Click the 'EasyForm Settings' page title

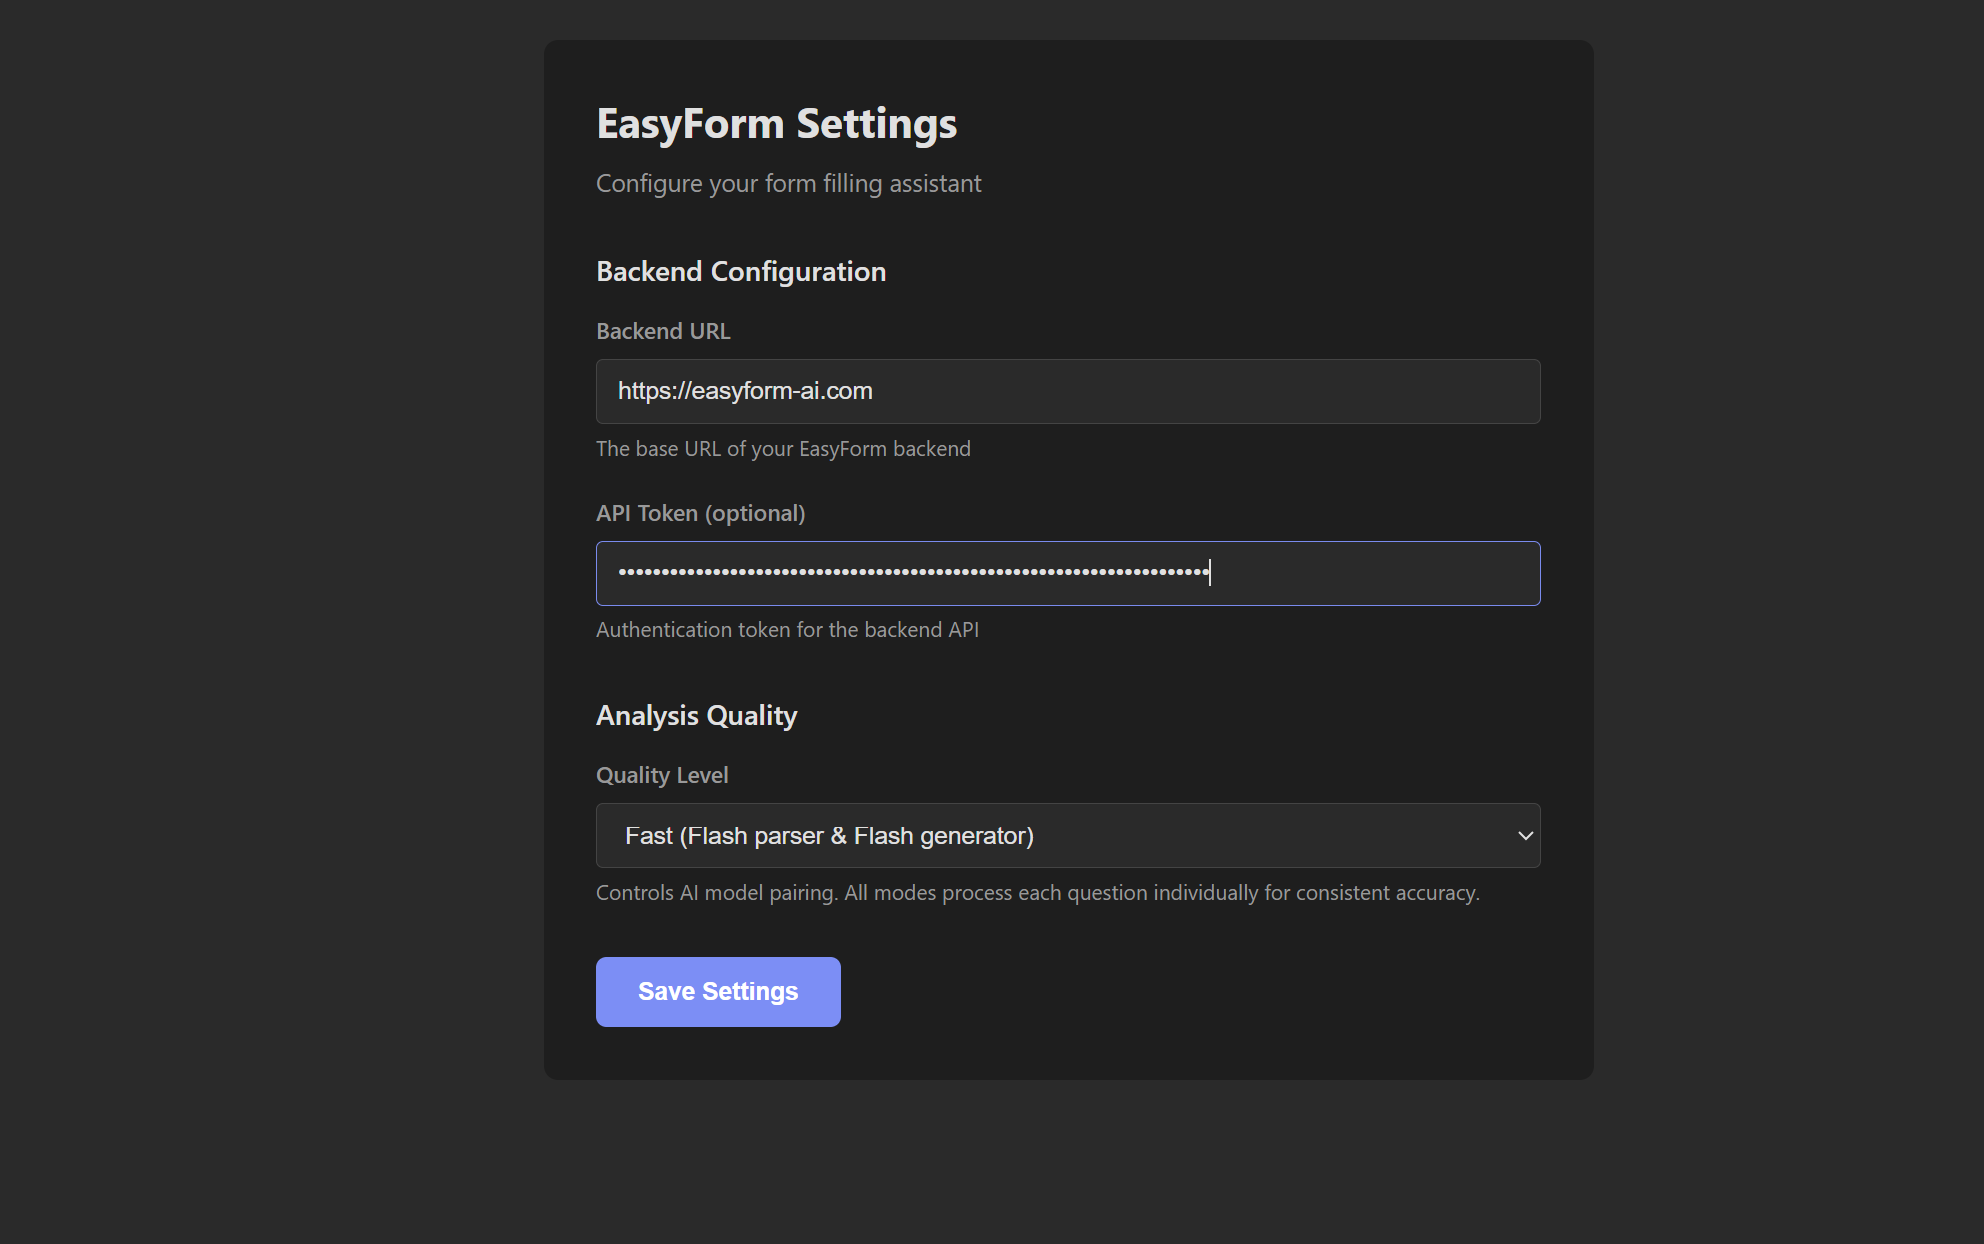(x=776, y=124)
